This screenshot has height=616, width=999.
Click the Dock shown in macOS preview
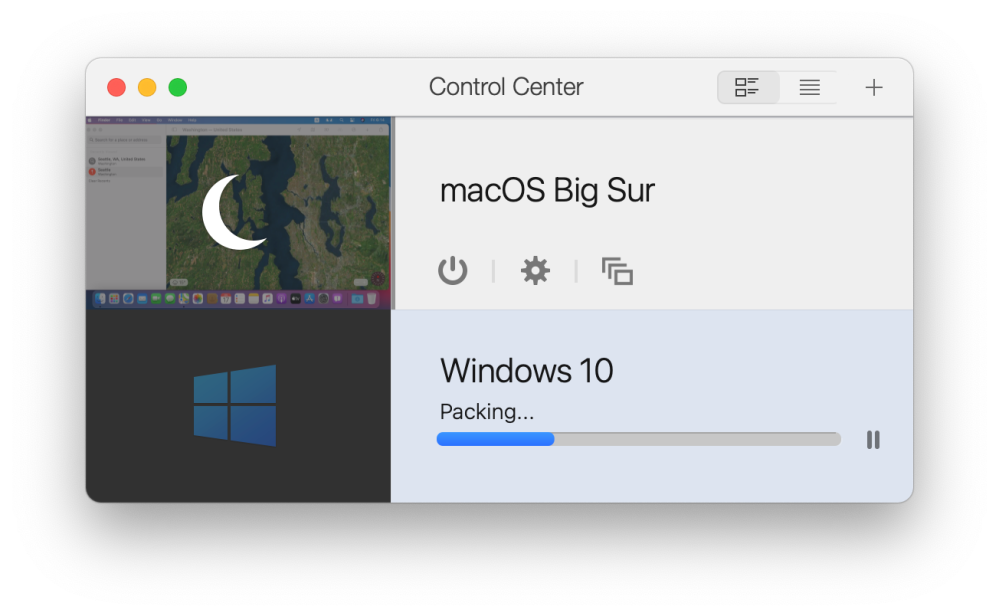coord(237,298)
